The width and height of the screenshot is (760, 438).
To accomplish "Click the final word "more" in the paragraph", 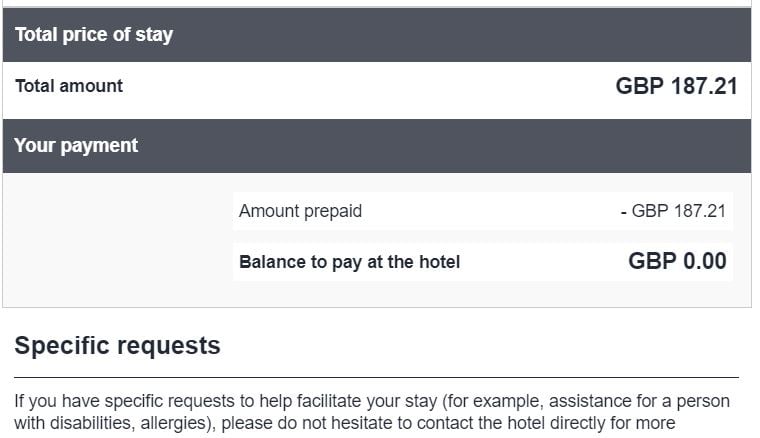I will coord(654,423).
